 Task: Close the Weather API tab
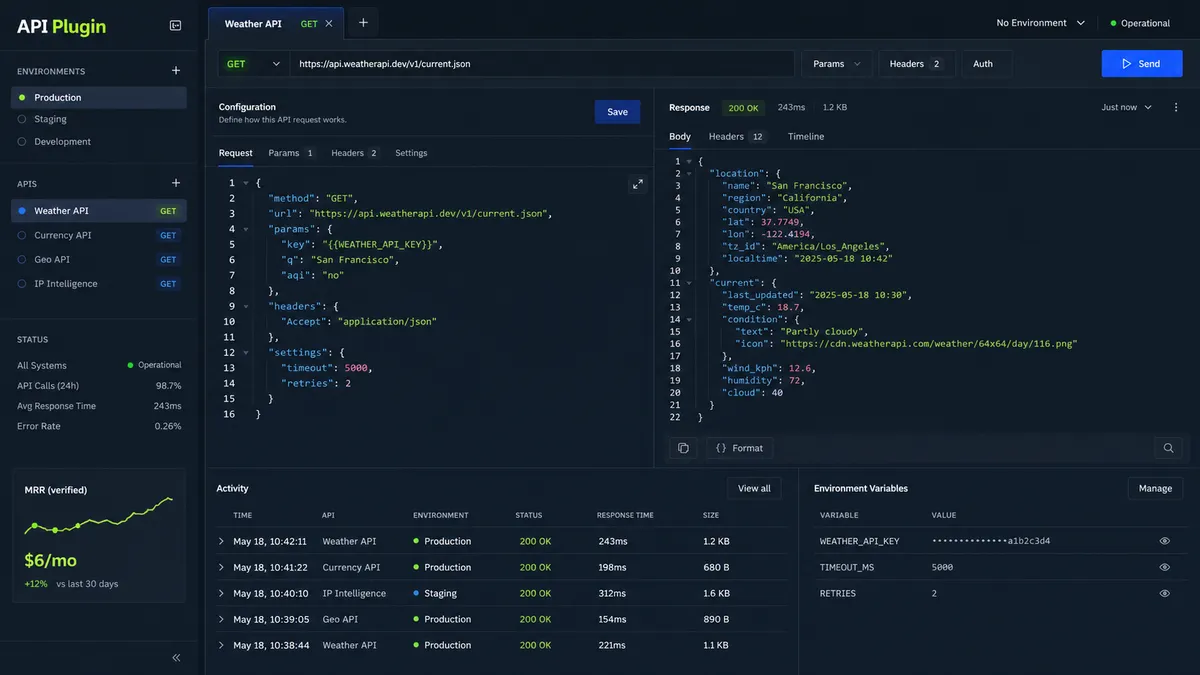[x=329, y=23]
